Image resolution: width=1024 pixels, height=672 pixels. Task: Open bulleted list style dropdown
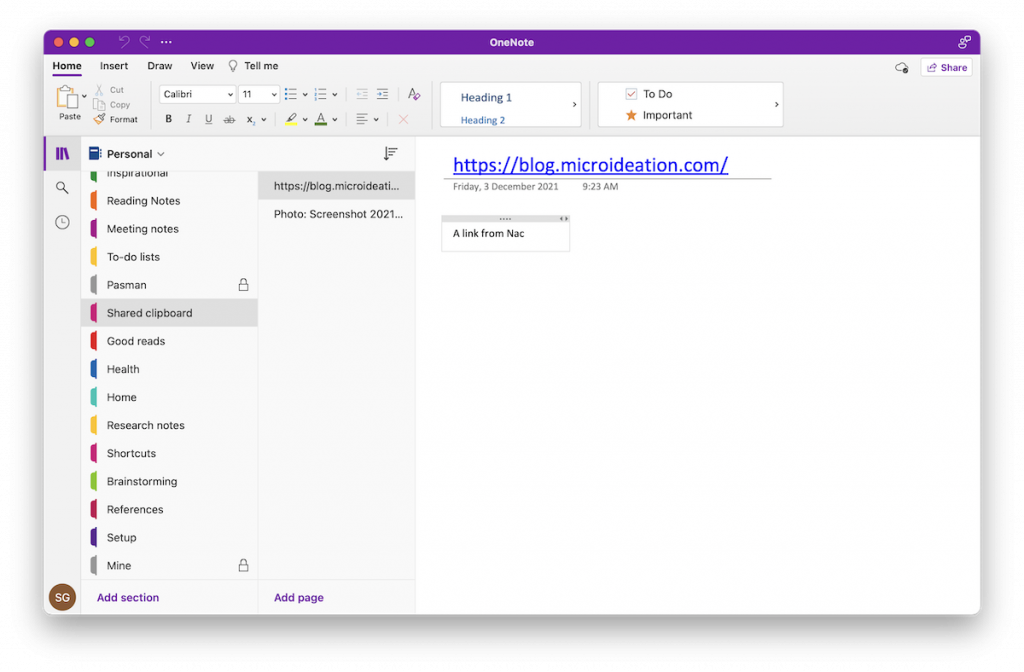[305, 95]
